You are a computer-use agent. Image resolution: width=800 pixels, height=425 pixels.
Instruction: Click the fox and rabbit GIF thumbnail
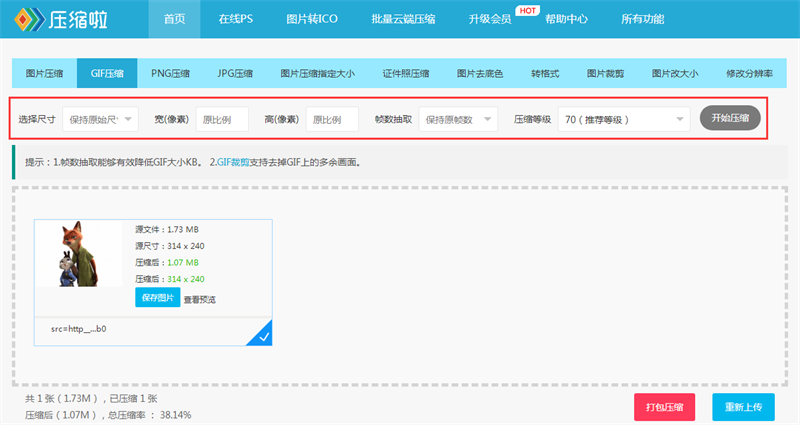(78, 254)
